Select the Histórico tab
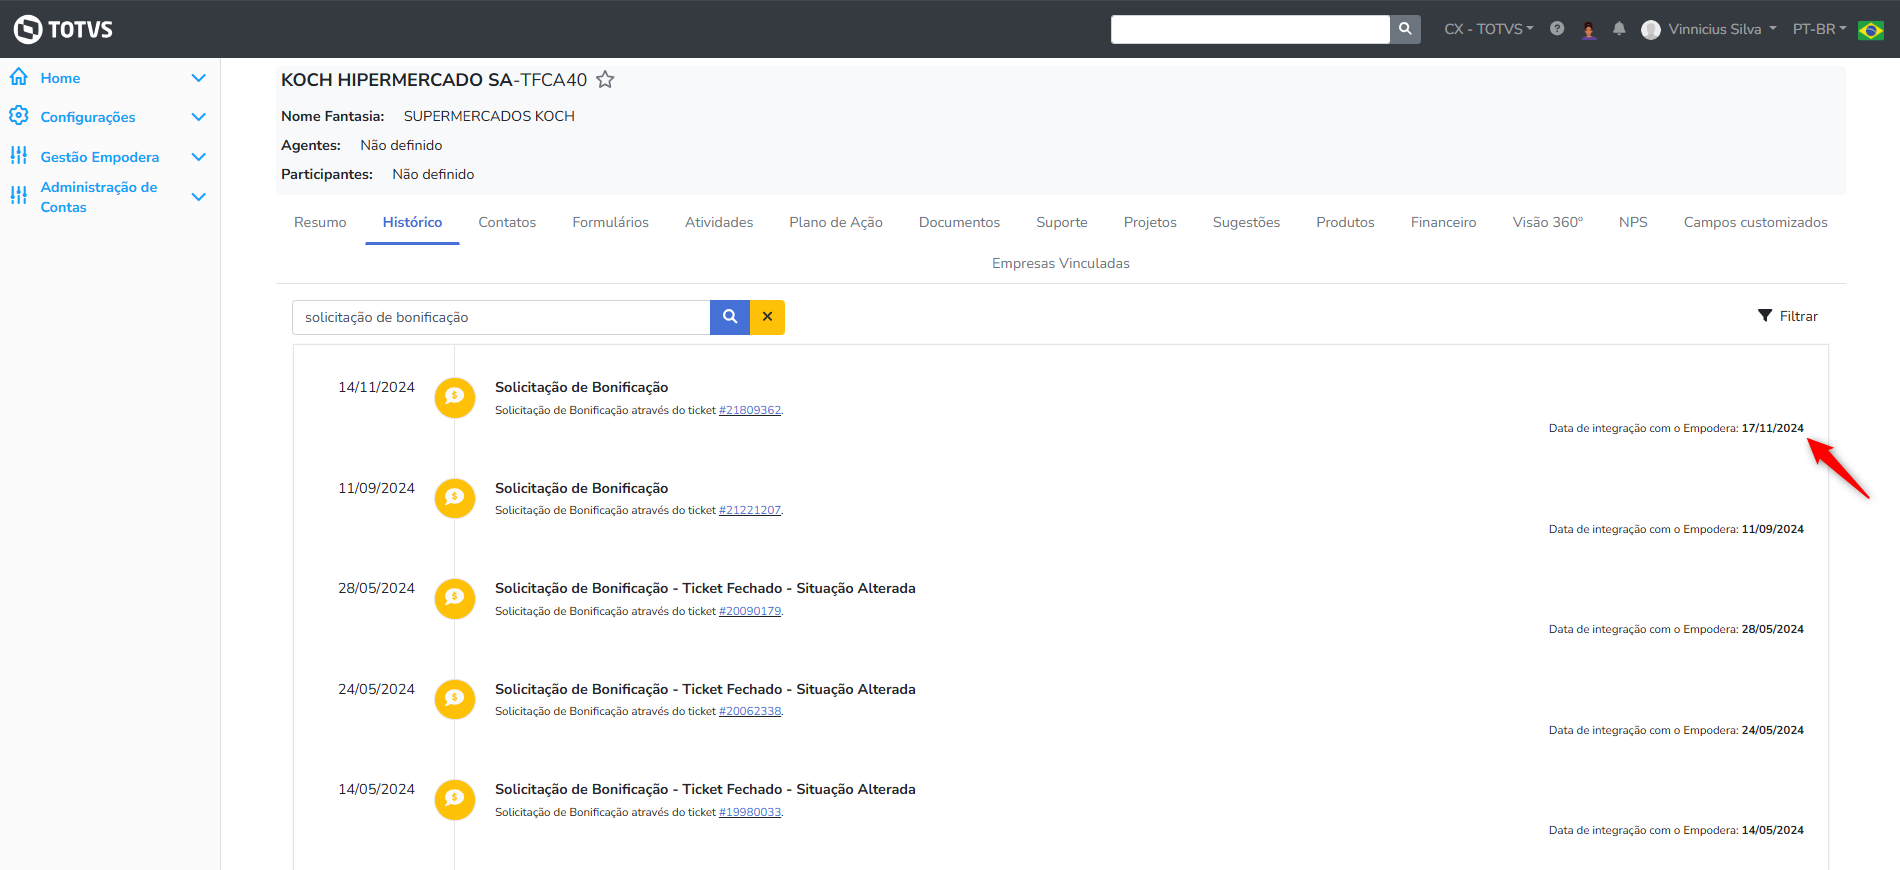The width and height of the screenshot is (1900, 870). tap(412, 222)
